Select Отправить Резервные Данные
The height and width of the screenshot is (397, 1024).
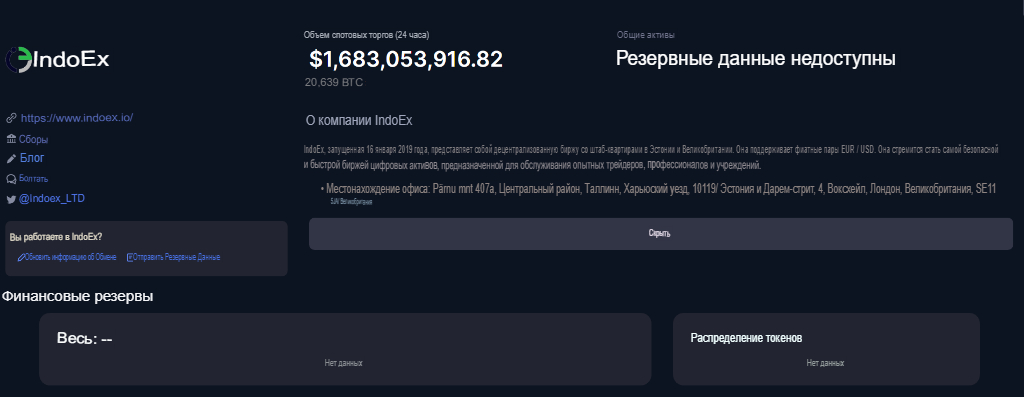(x=176, y=257)
